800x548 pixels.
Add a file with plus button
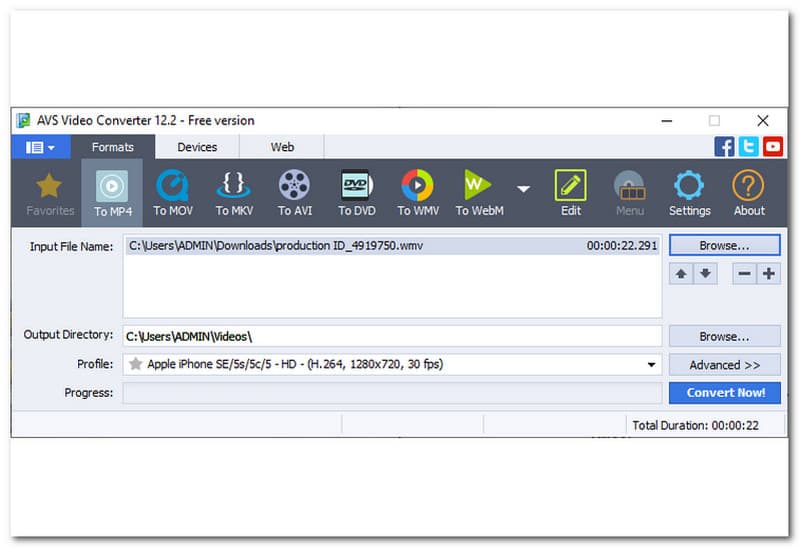(768, 274)
